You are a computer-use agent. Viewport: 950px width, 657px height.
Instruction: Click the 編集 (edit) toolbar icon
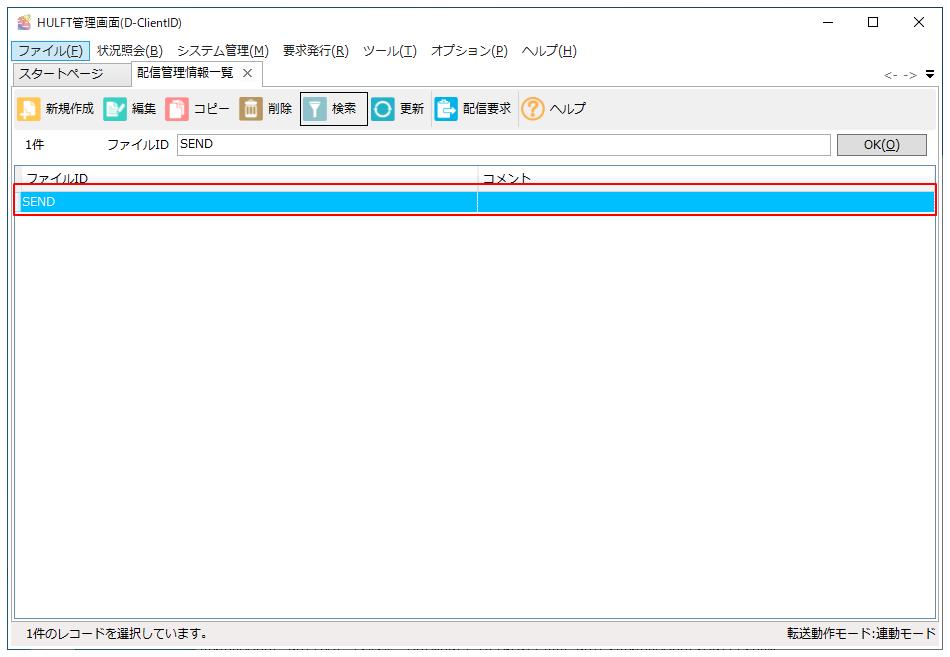click(115, 109)
